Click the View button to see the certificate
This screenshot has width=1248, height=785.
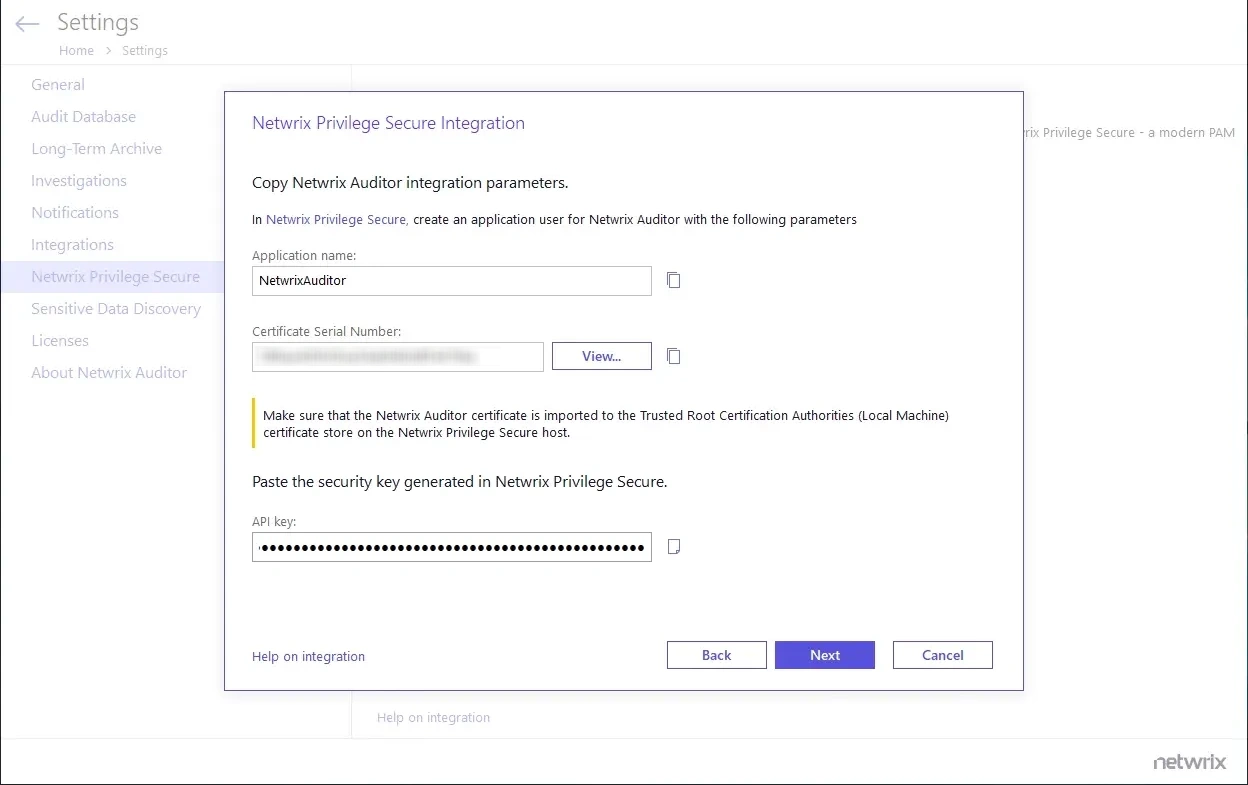[x=601, y=356]
